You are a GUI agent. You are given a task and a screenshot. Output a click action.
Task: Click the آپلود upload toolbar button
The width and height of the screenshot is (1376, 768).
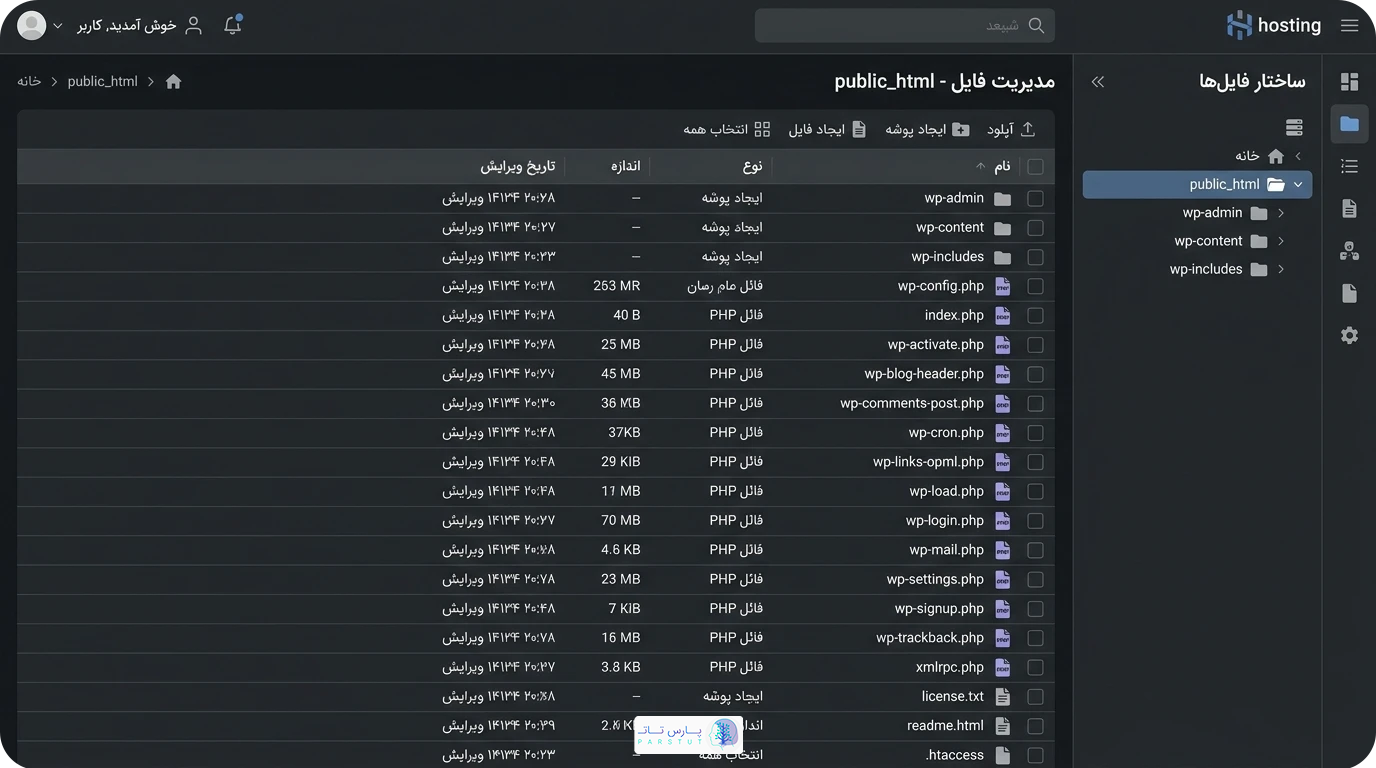coord(1011,130)
